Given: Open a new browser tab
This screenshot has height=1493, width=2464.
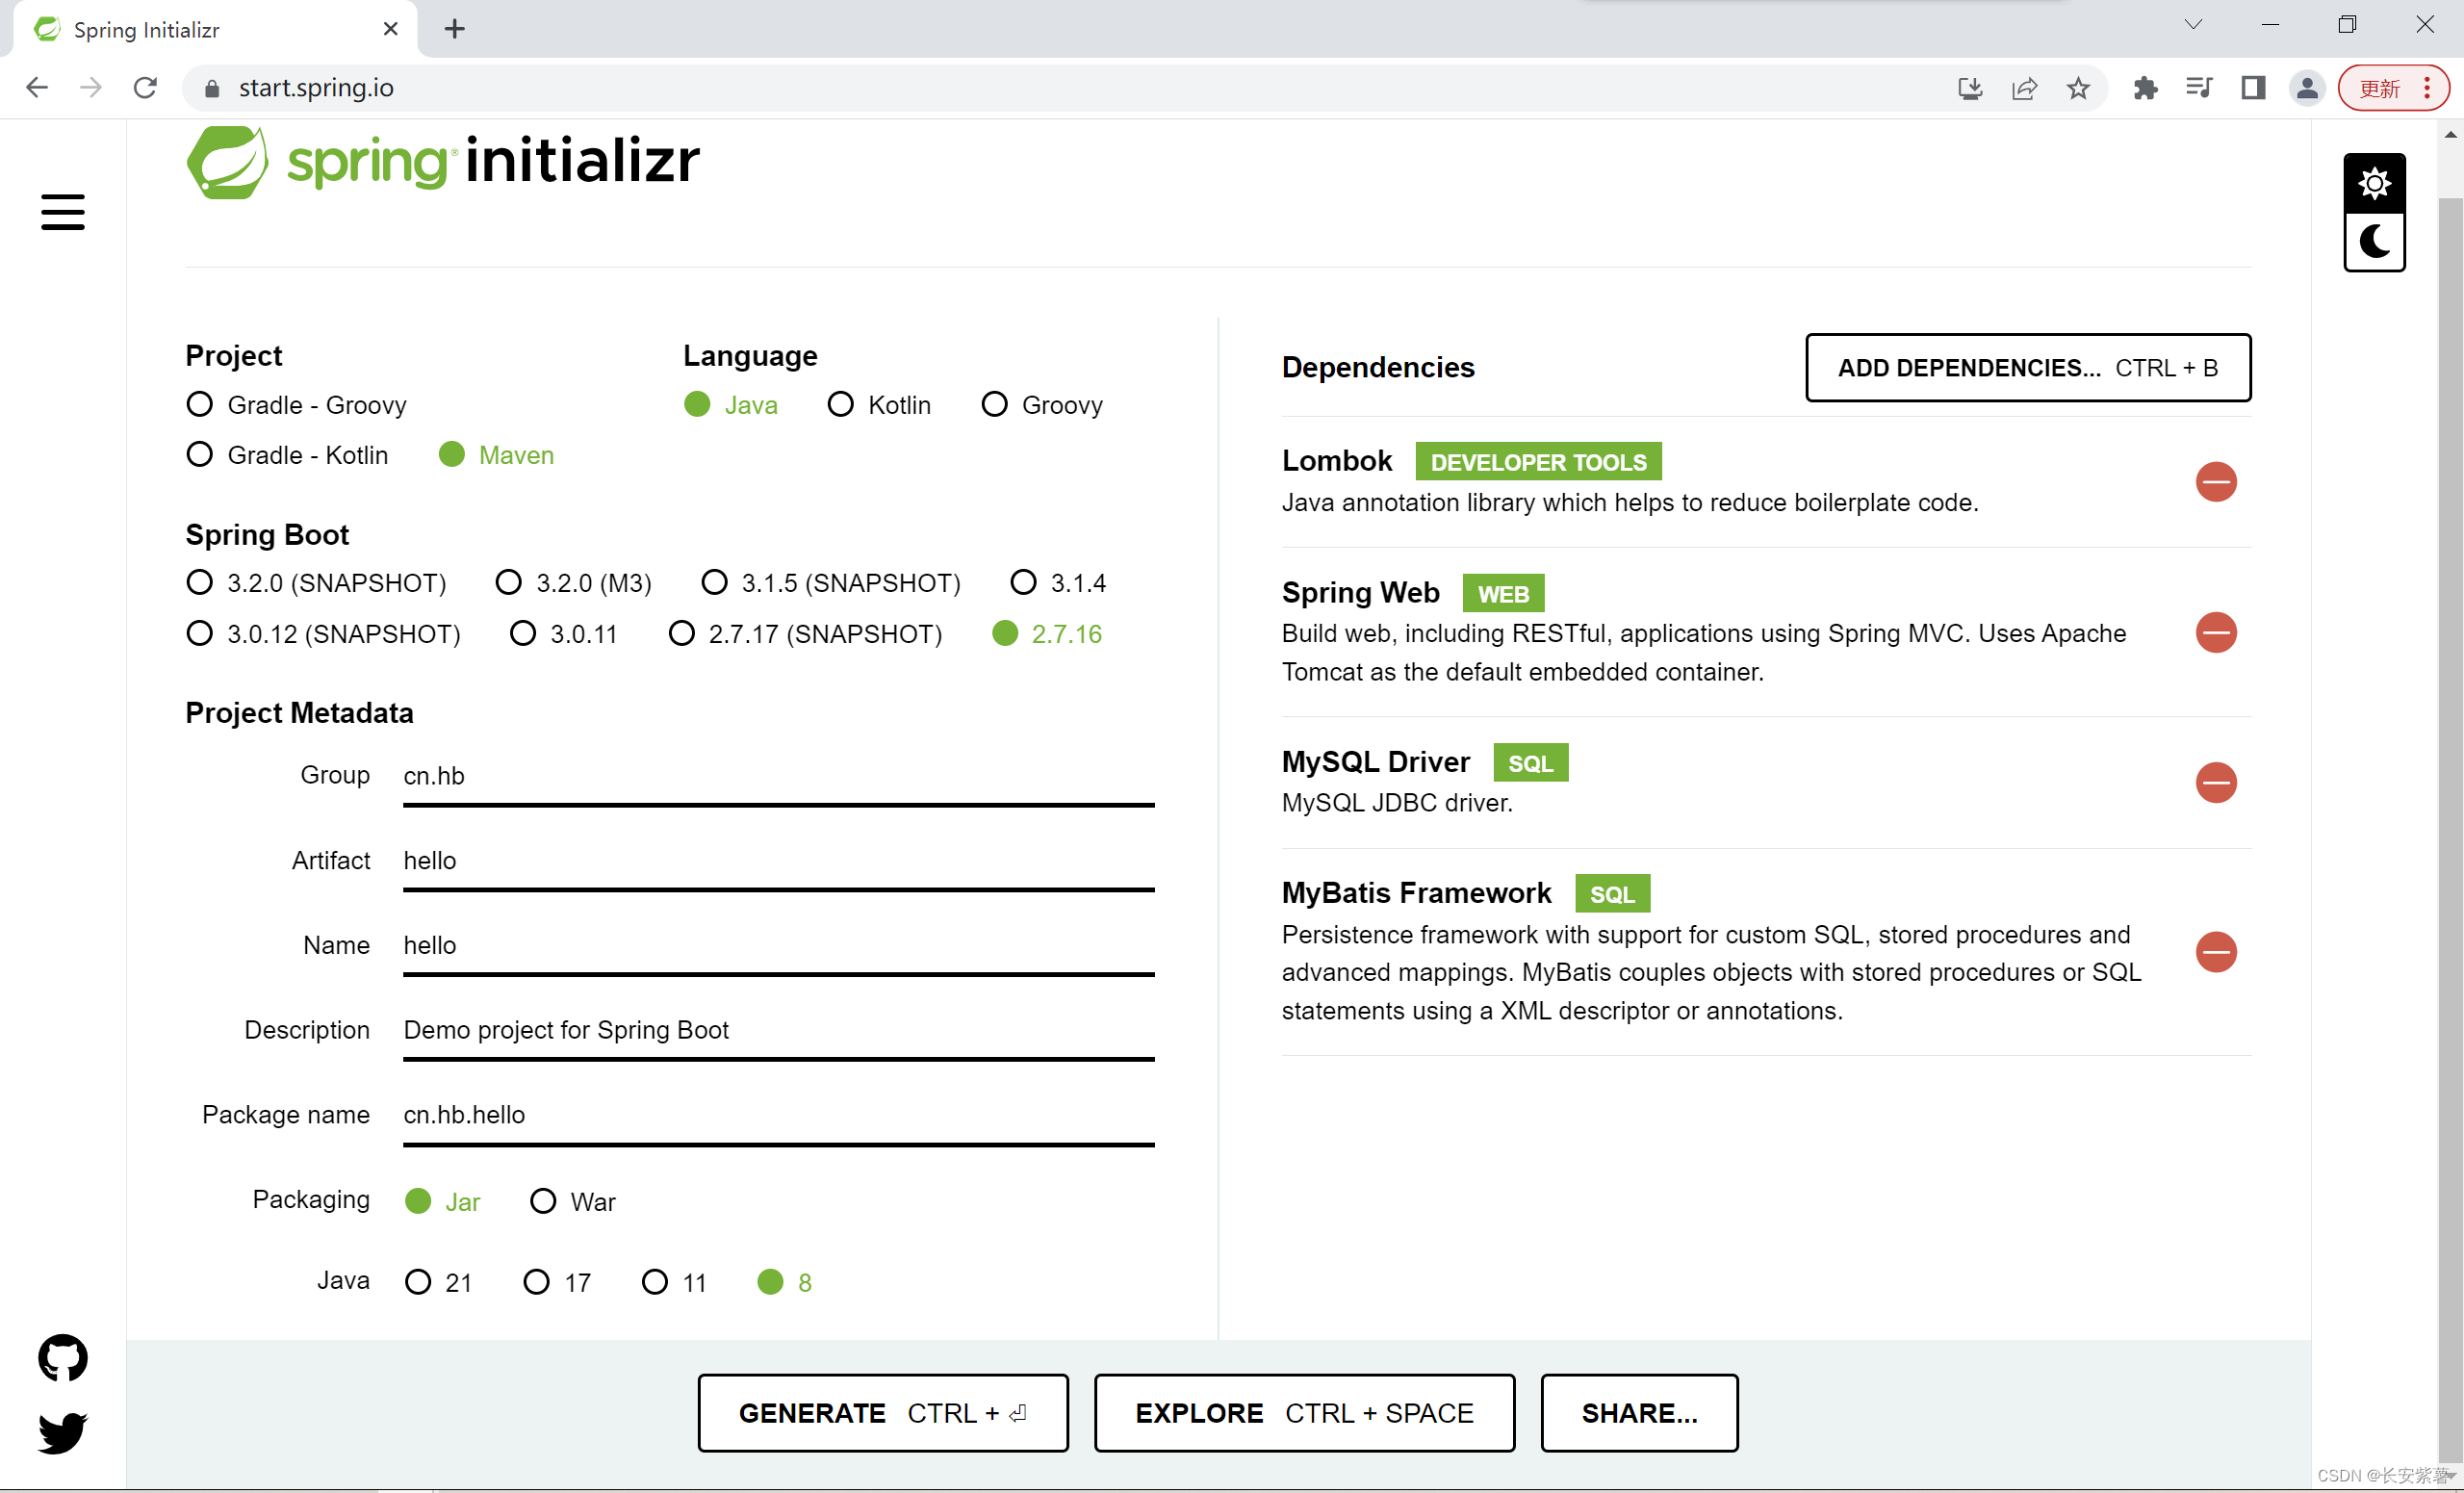Looking at the screenshot, I should 455,29.
